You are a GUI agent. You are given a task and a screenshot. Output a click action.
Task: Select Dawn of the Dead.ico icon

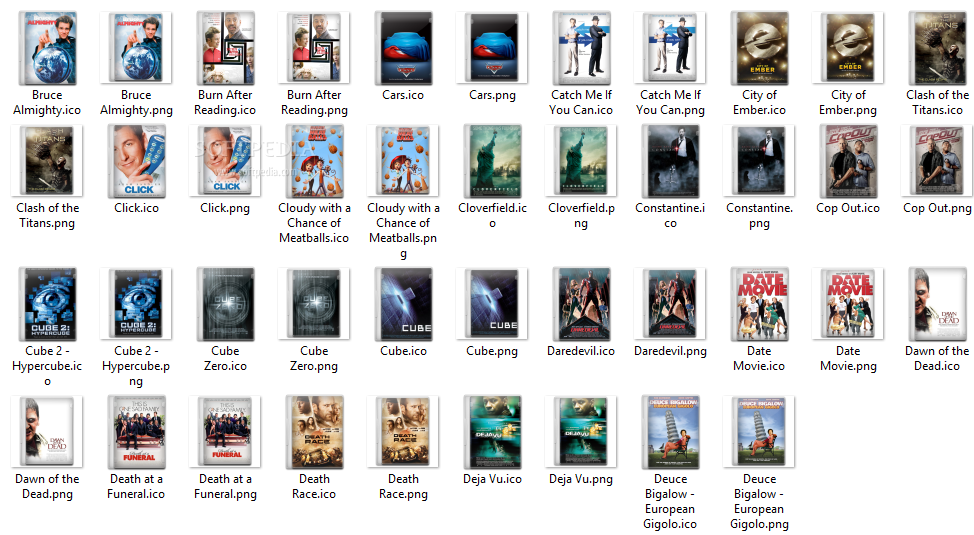click(x=937, y=304)
